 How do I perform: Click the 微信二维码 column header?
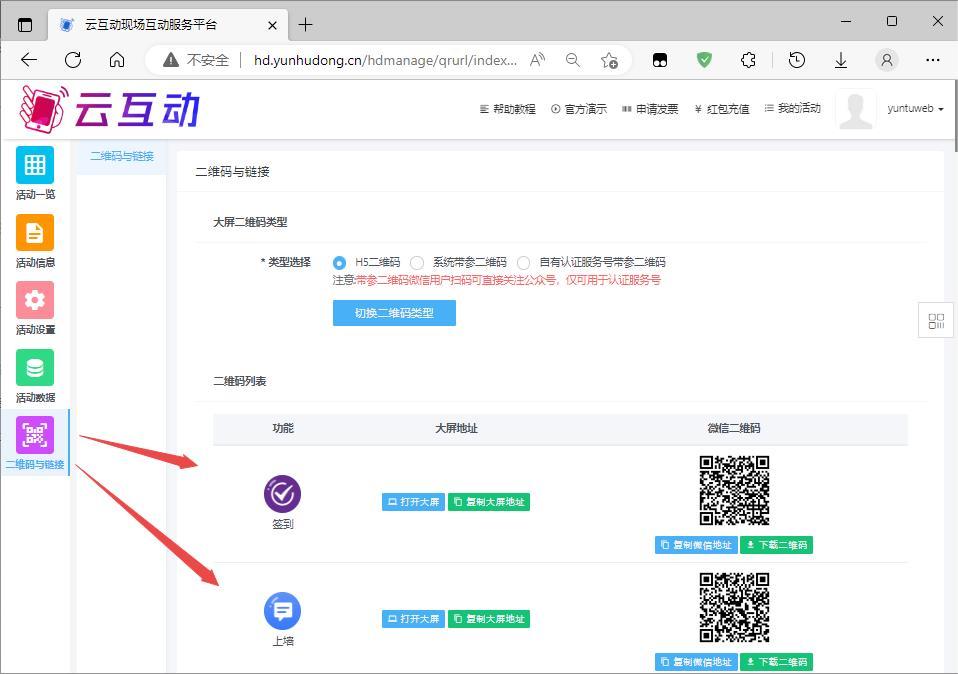point(734,428)
